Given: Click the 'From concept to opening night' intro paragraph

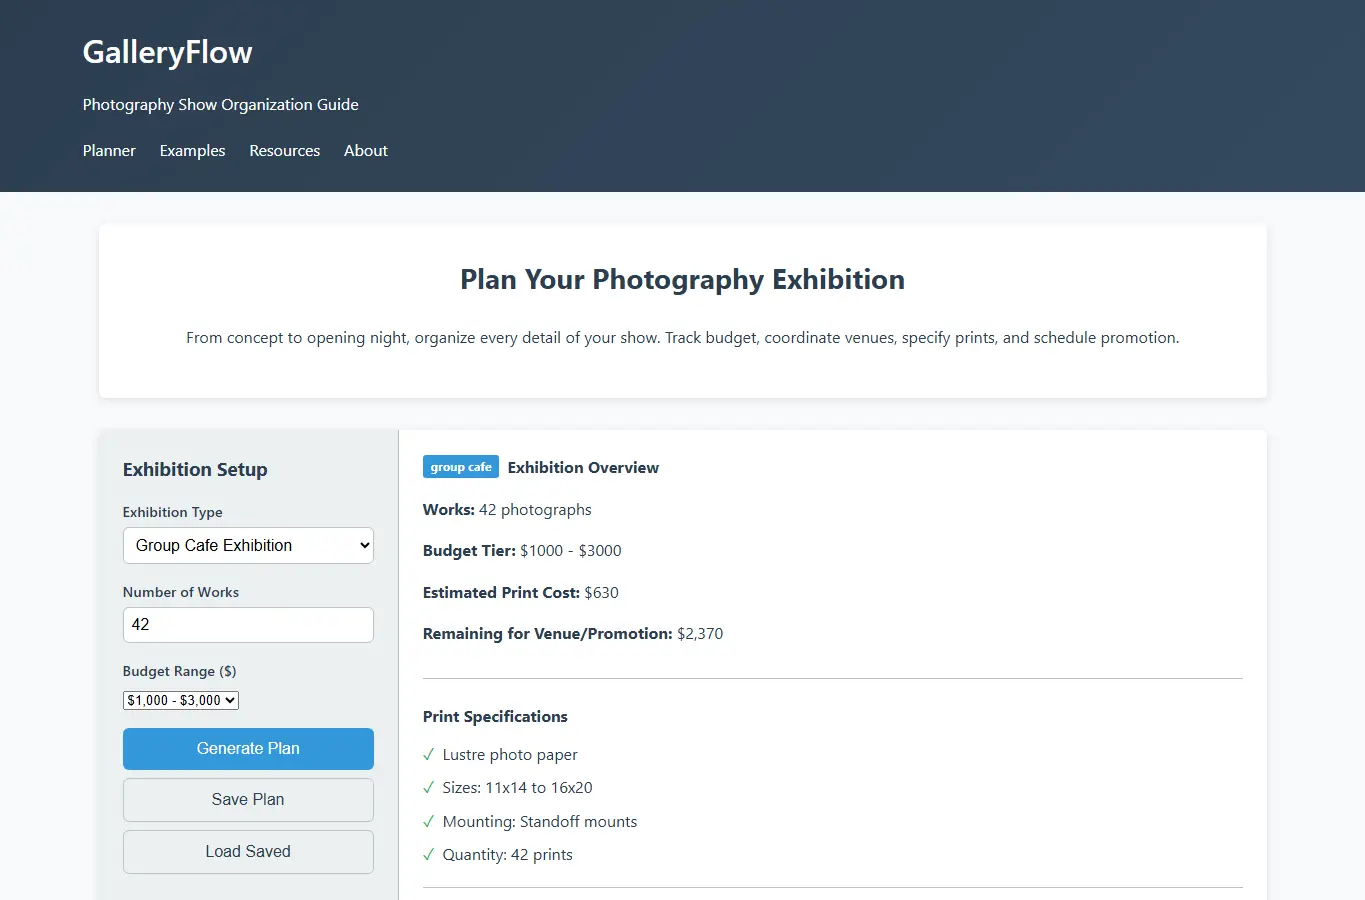Looking at the screenshot, I should (683, 338).
